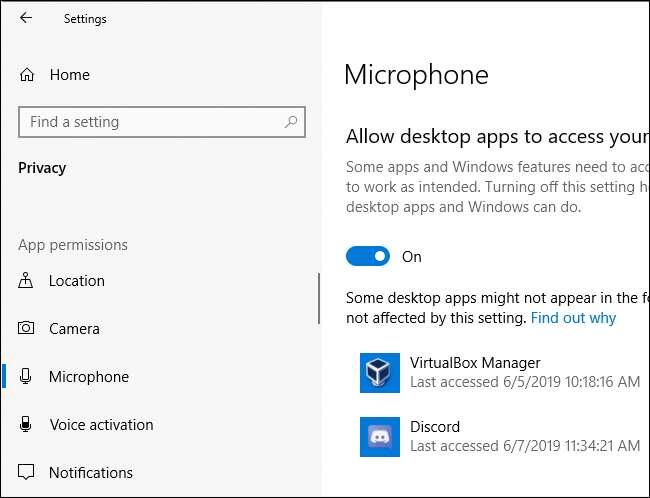This screenshot has height=498, width=650.
Task: Click the Microphone icon in sidebar
Action: [27, 377]
